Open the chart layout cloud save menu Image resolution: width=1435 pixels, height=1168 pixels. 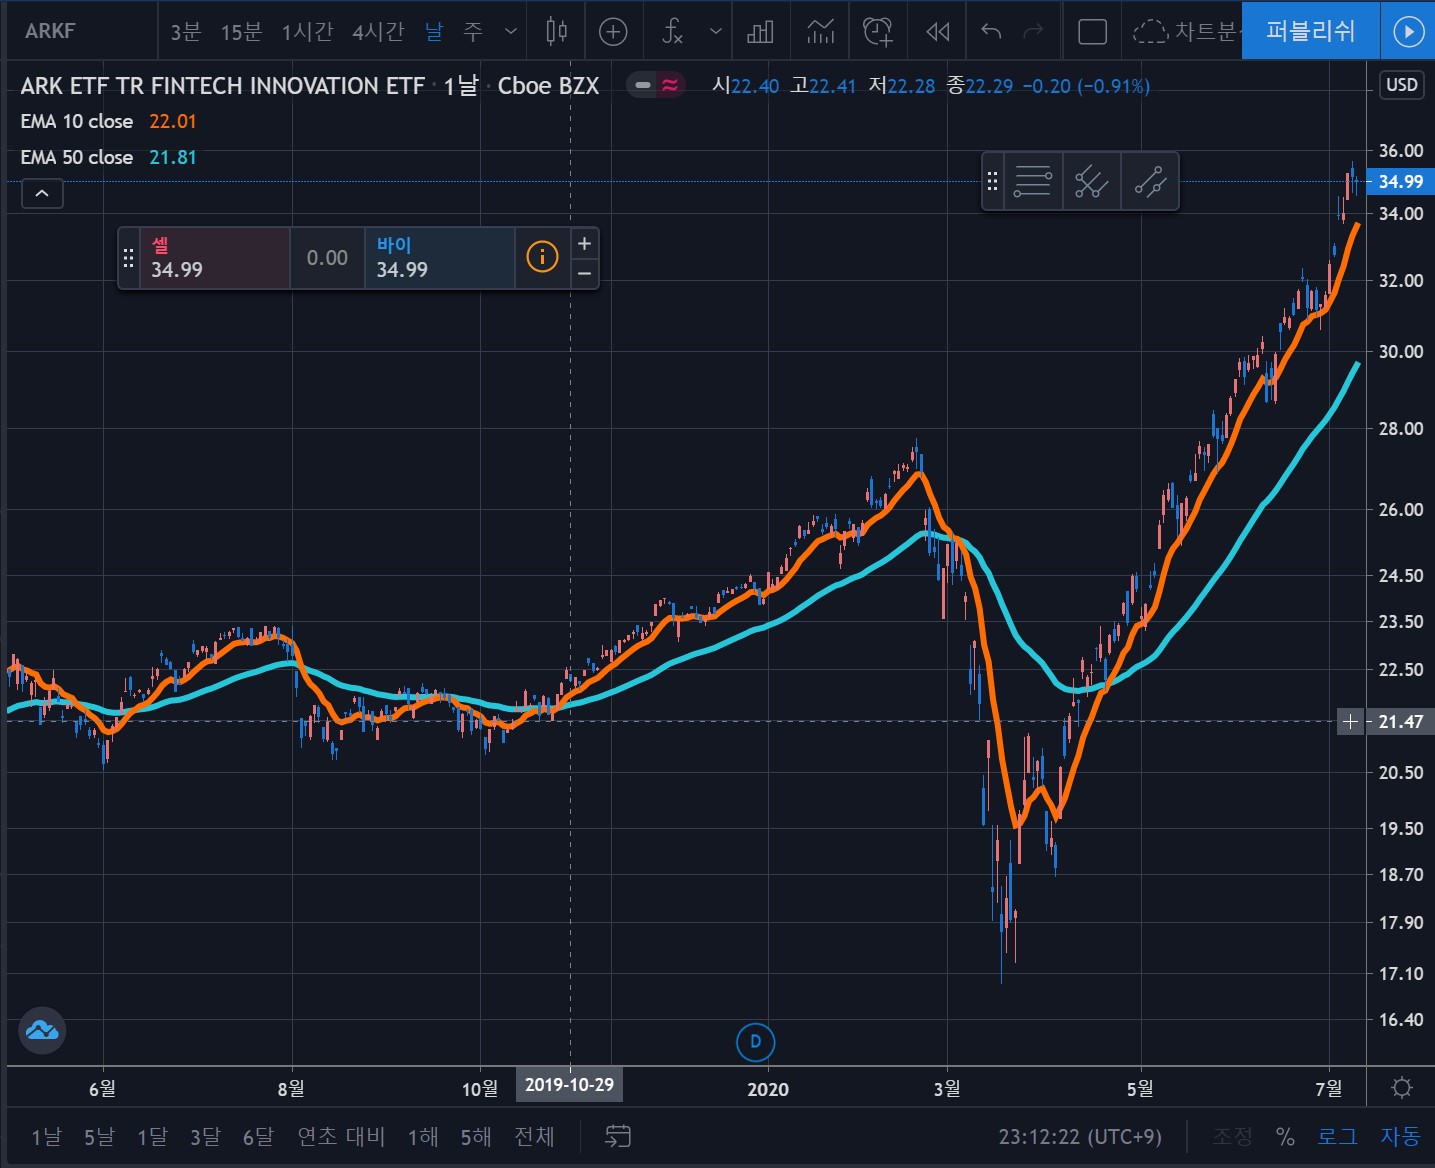coord(1185,32)
